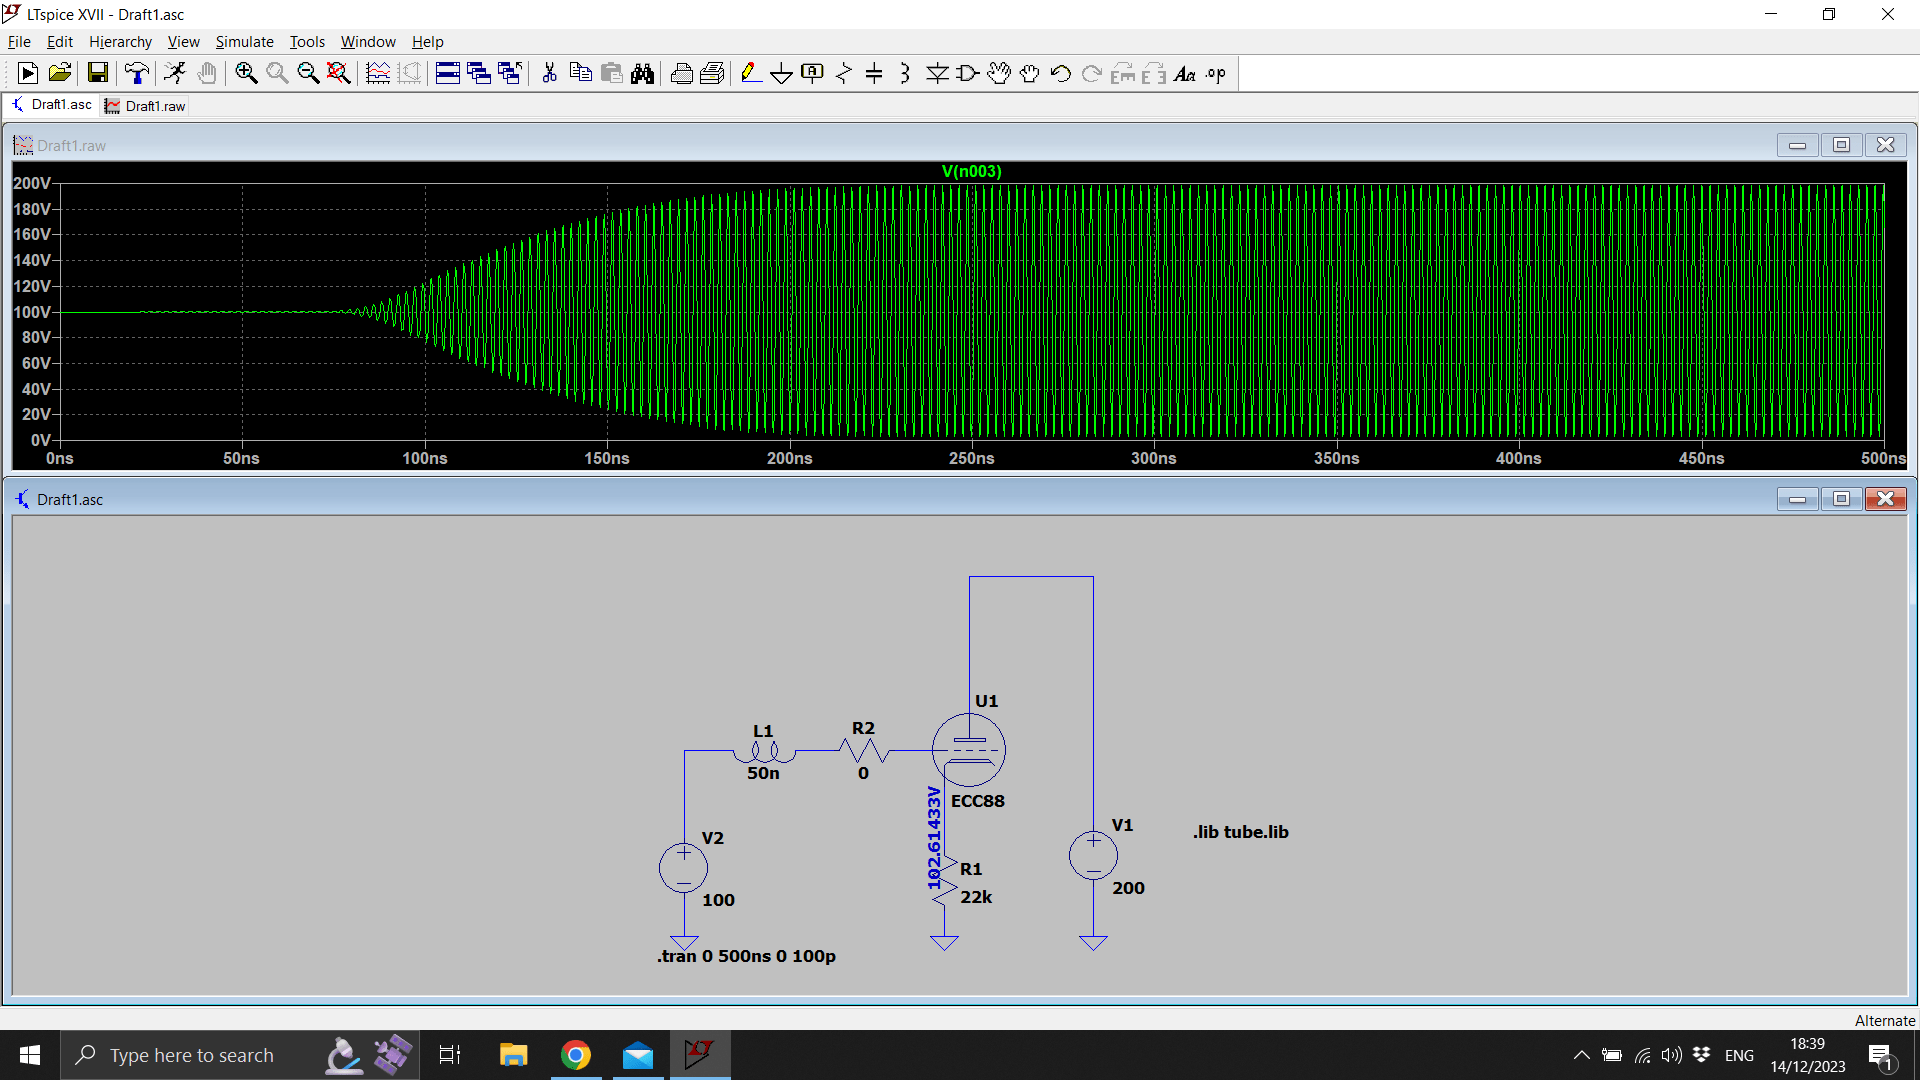Open the Mail app from taskbar
1920x1080 pixels.
(638, 1055)
